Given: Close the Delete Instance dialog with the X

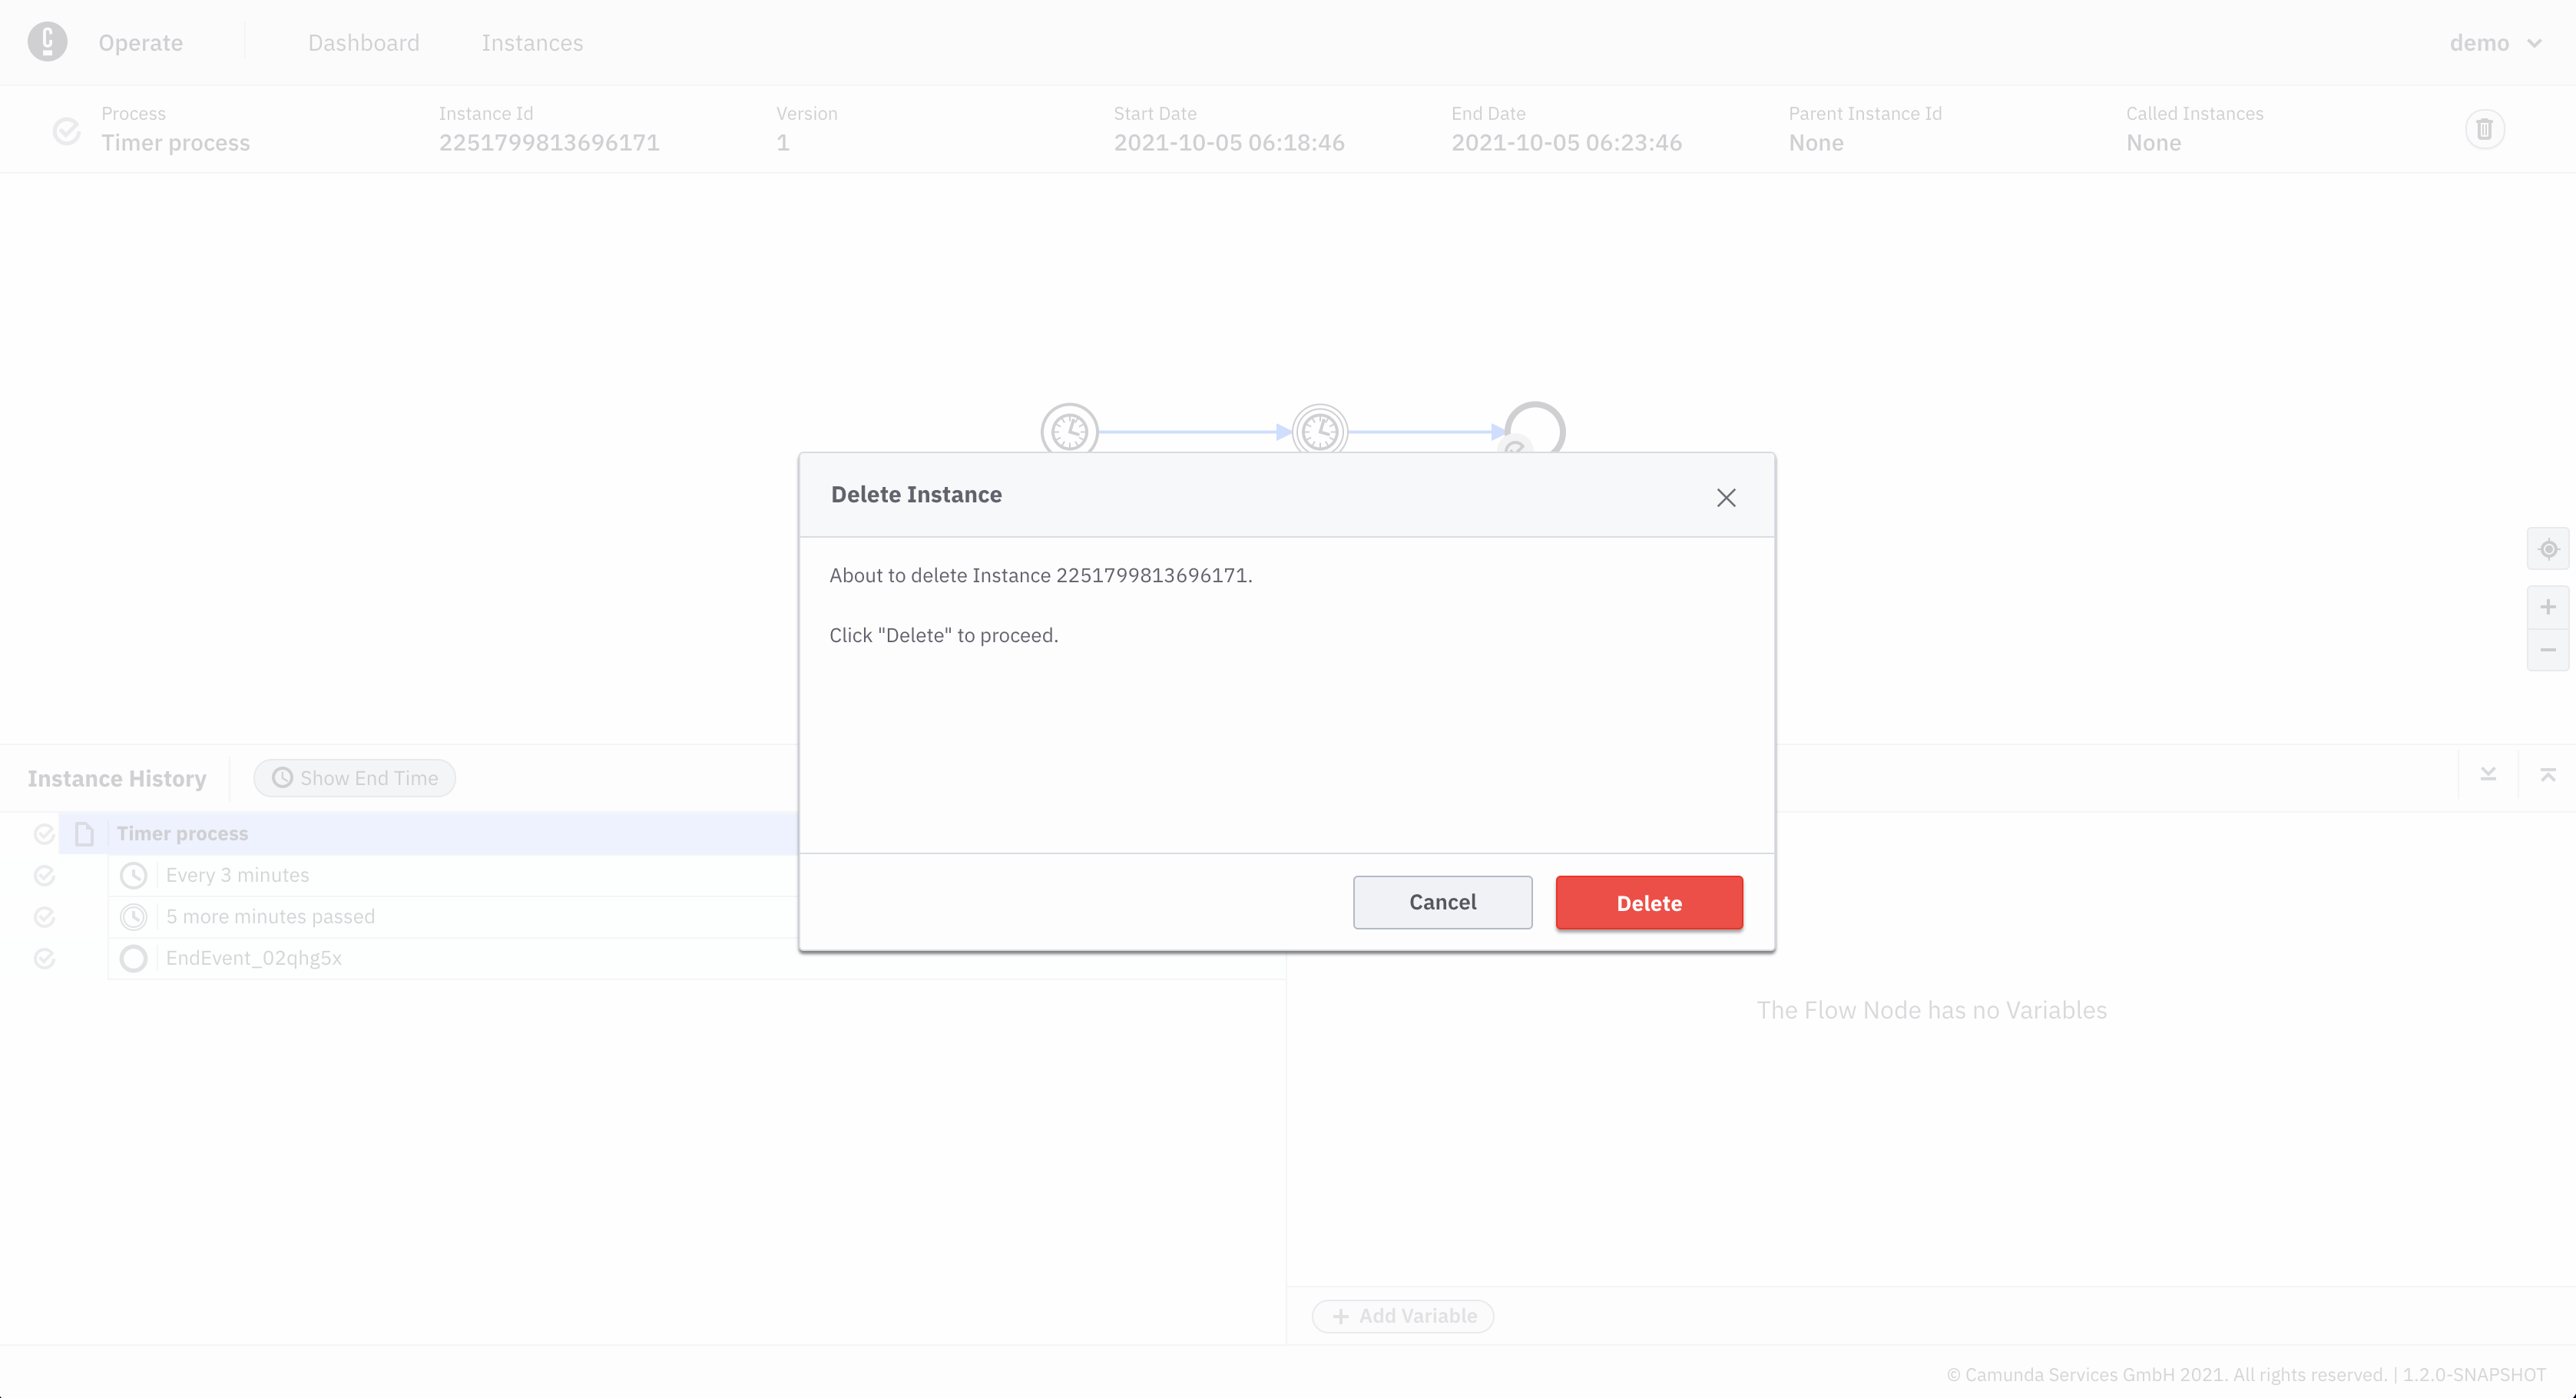Looking at the screenshot, I should coord(1726,497).
